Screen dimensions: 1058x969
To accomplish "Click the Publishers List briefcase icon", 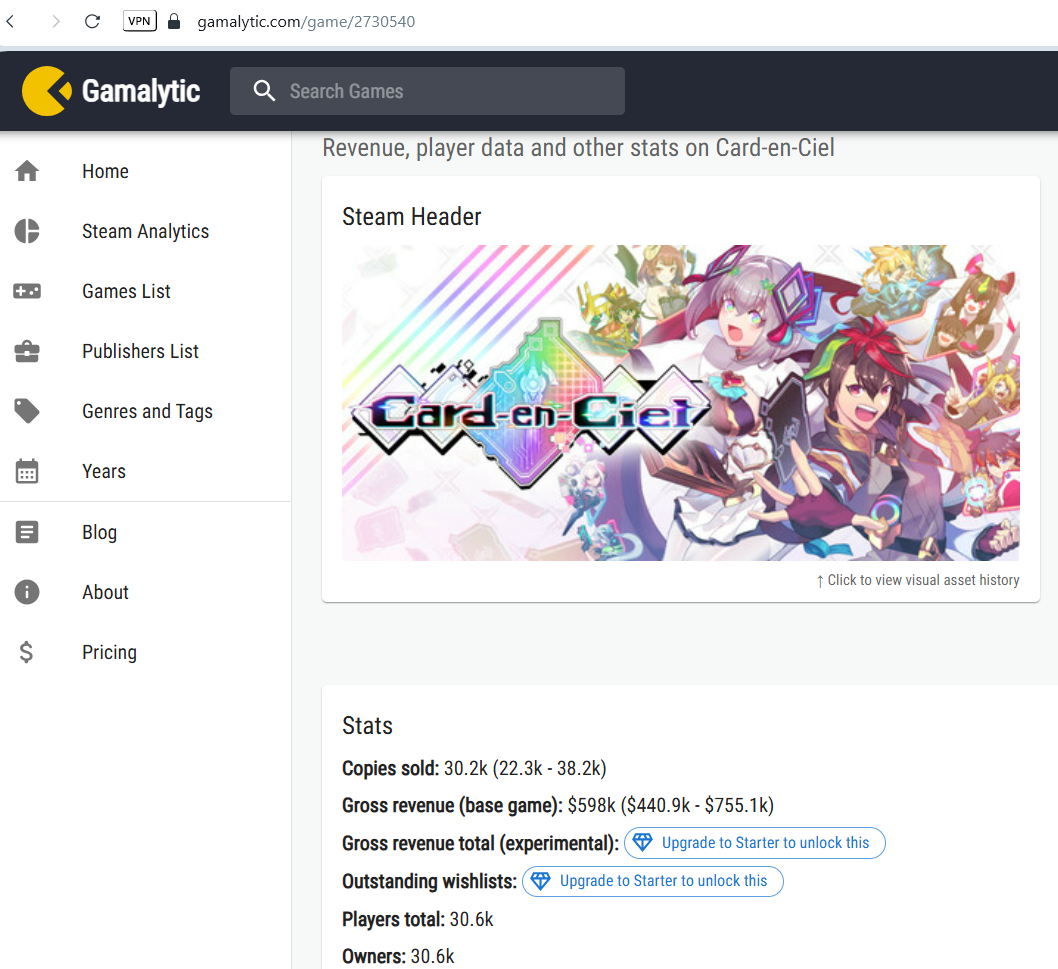I will pyautogui.click(x=27, y=352).
